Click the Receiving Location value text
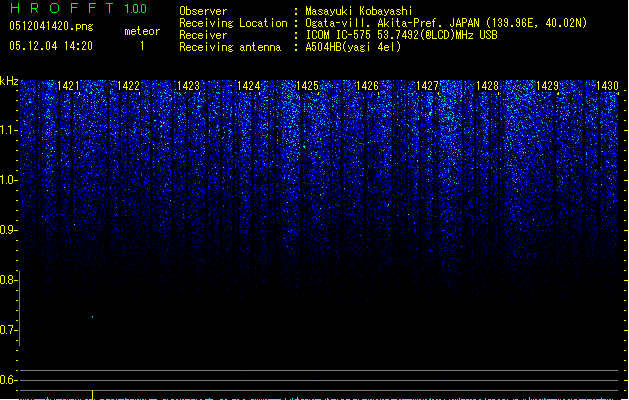The width and height of the screenshot is (629, 400). click(x=446, y=23)
